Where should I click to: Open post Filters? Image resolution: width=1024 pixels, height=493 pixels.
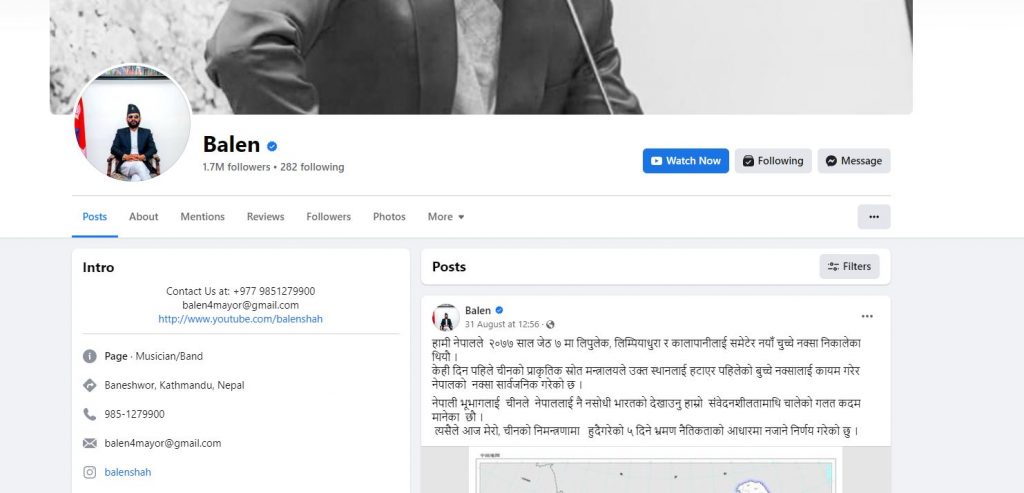[849, 266]
